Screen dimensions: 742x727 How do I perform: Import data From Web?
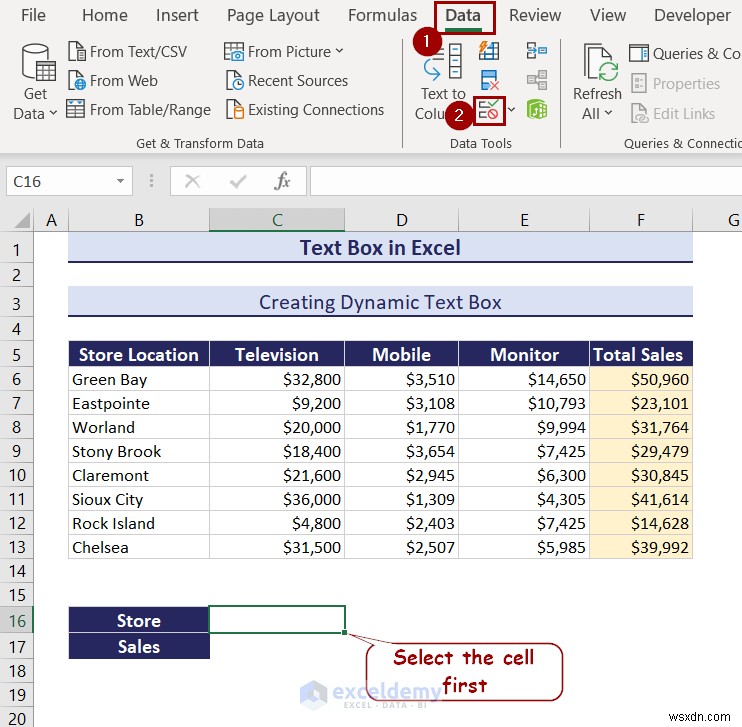tap(113, 80)
